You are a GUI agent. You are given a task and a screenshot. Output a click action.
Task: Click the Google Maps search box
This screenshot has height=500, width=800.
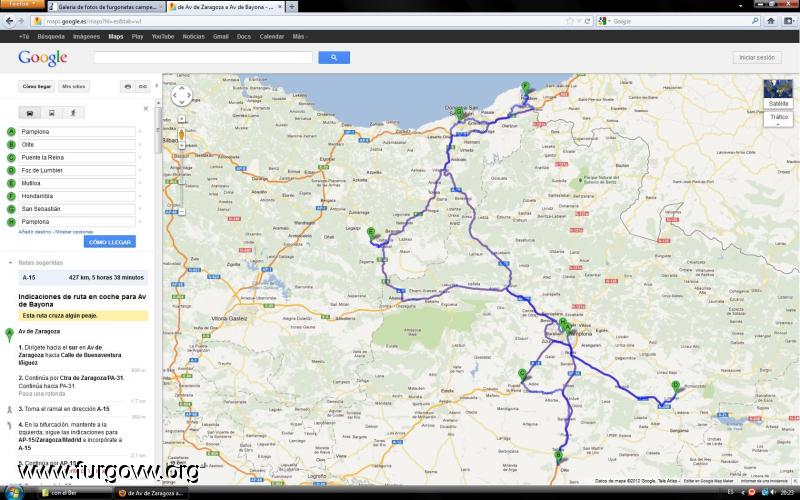(203, 58)
